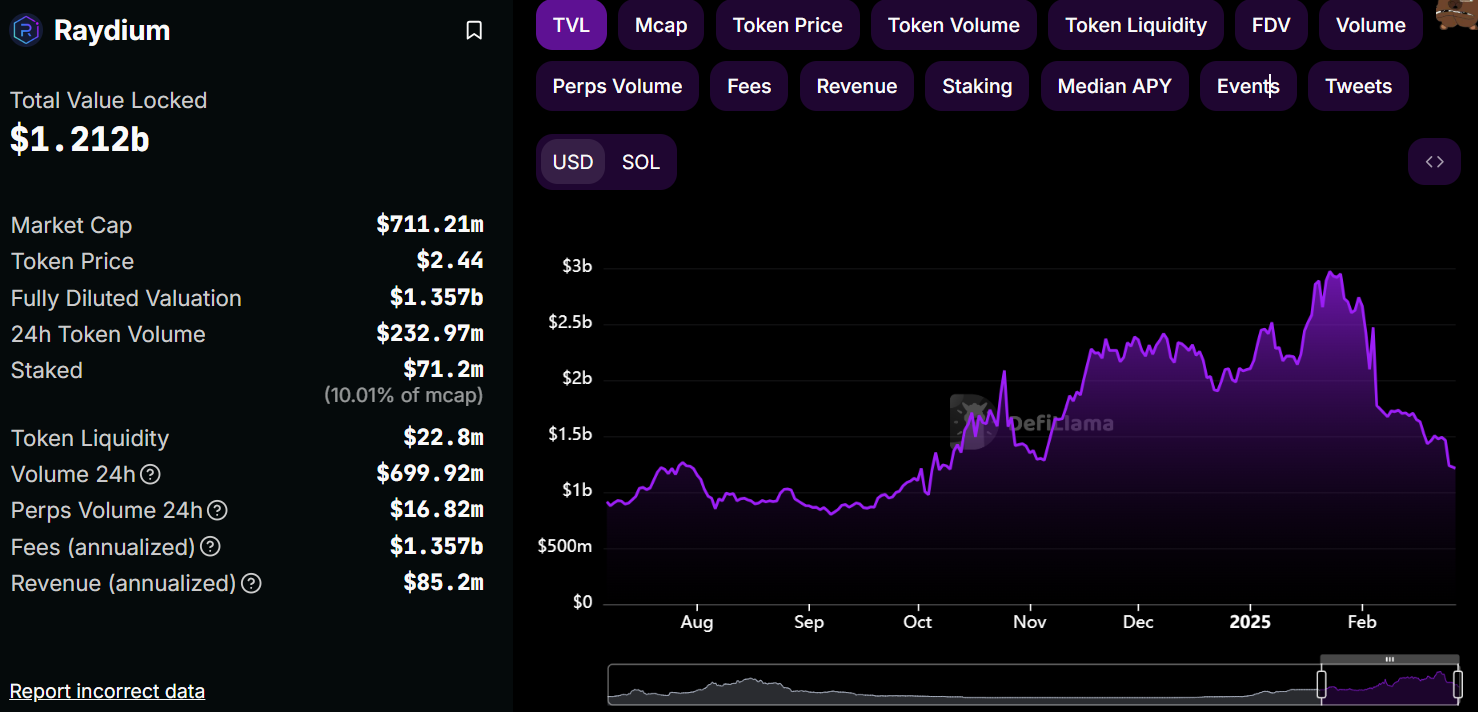Click the $500m y-axis label
The width and height of the screenshot is (1478, 712).
(x=565, y=546)
